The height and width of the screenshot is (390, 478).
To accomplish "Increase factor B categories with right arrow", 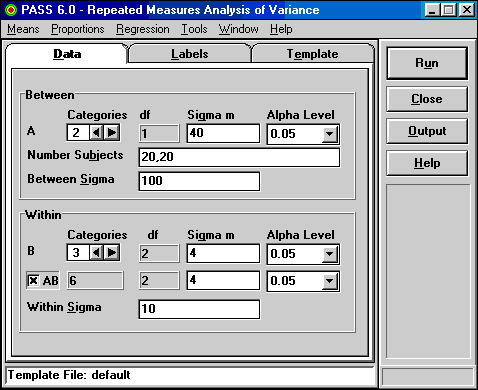I will coord(112,253).
